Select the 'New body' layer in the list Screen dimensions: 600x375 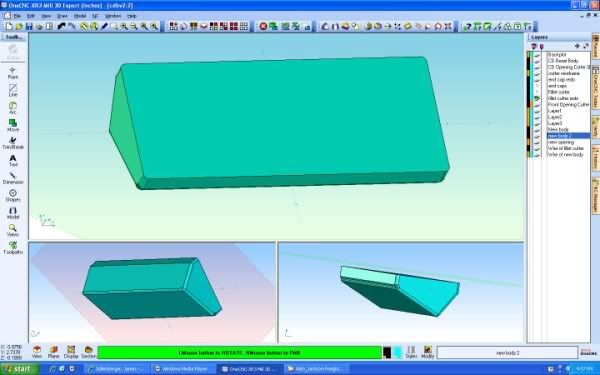tap(558, 129)
